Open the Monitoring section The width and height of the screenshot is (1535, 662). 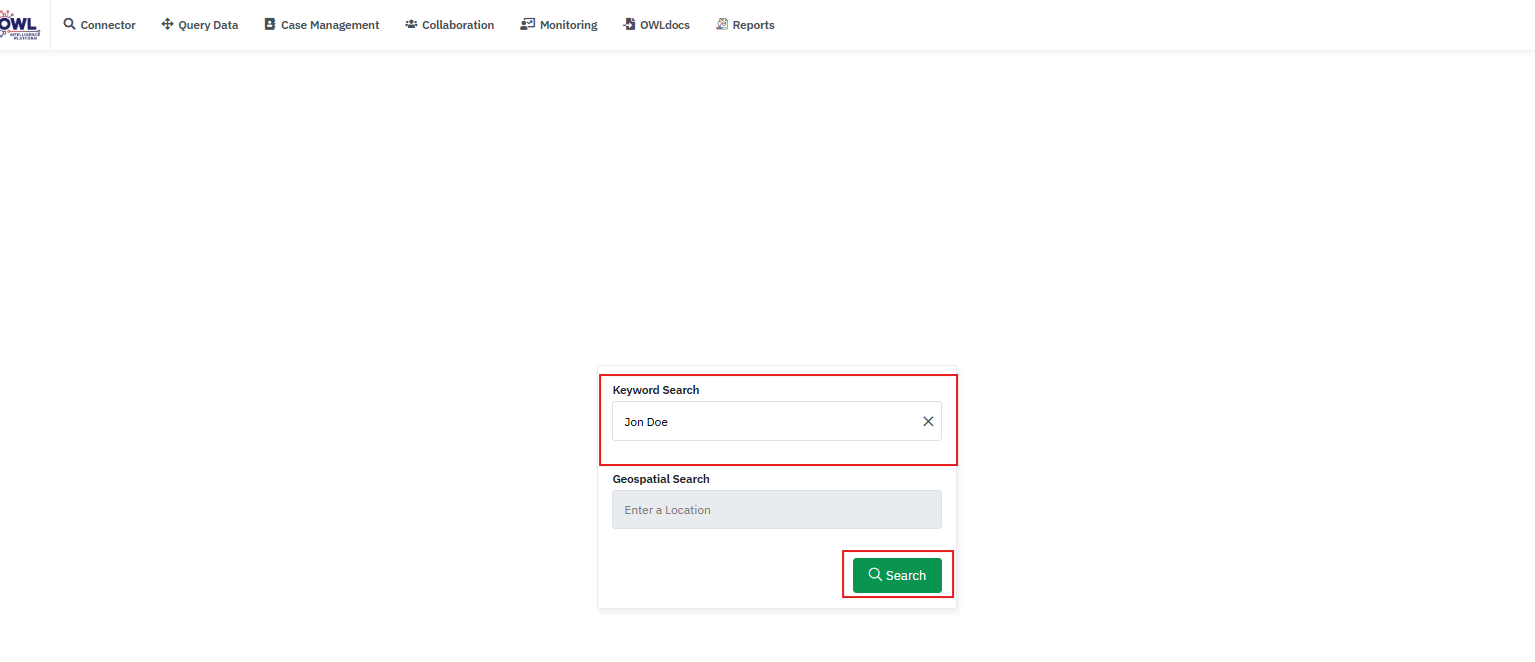click(x=559, y=25)
